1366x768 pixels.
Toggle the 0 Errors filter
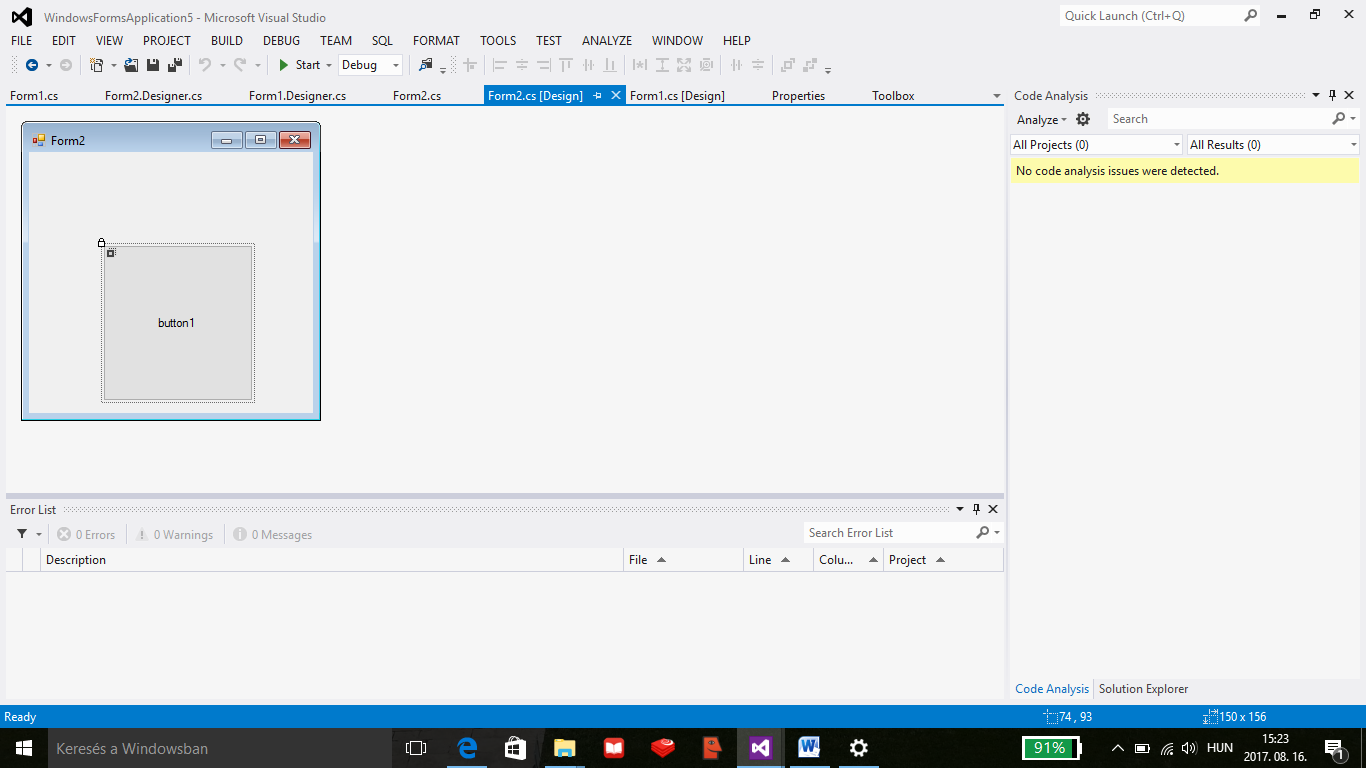(86, 535)
